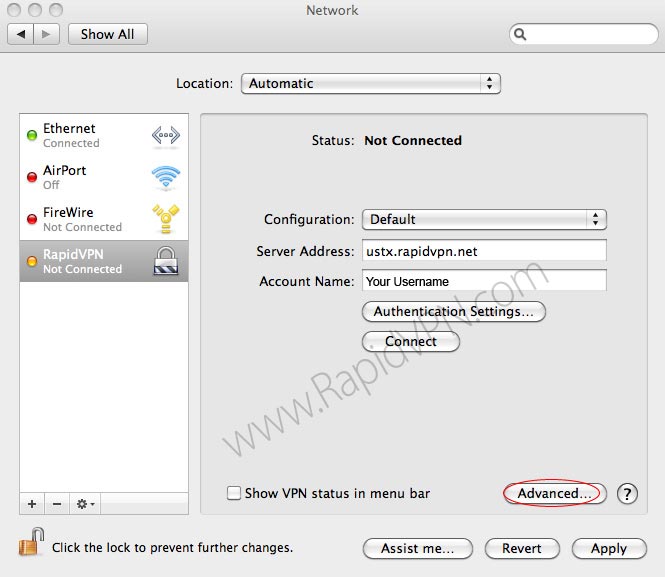Revert network changes
Viewport: 665px width, 577px height.
click(x=522, y=549)
